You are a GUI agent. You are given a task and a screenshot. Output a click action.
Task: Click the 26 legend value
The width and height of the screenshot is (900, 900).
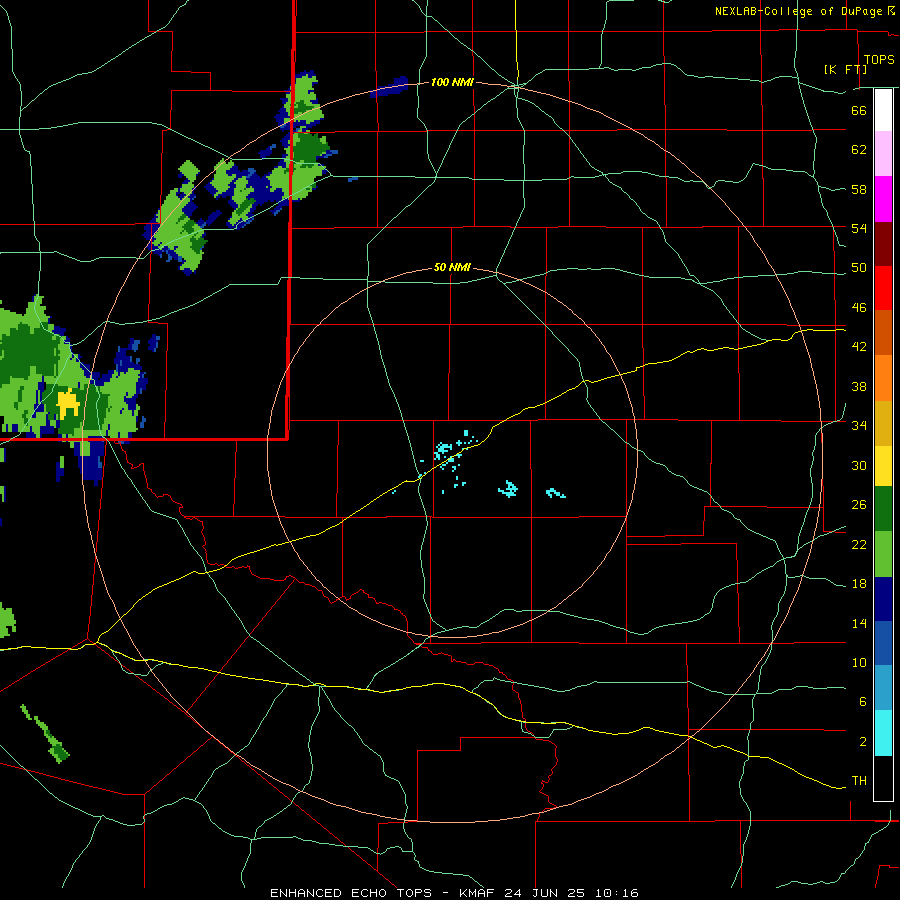[859, 505]
